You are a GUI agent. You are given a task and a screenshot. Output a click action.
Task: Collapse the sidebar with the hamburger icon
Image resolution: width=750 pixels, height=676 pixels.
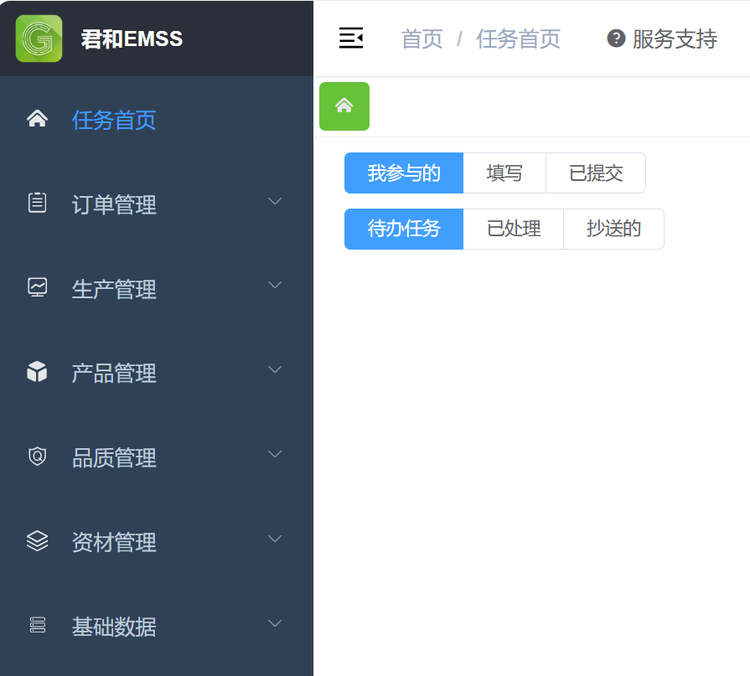click(x=351, y=39)
